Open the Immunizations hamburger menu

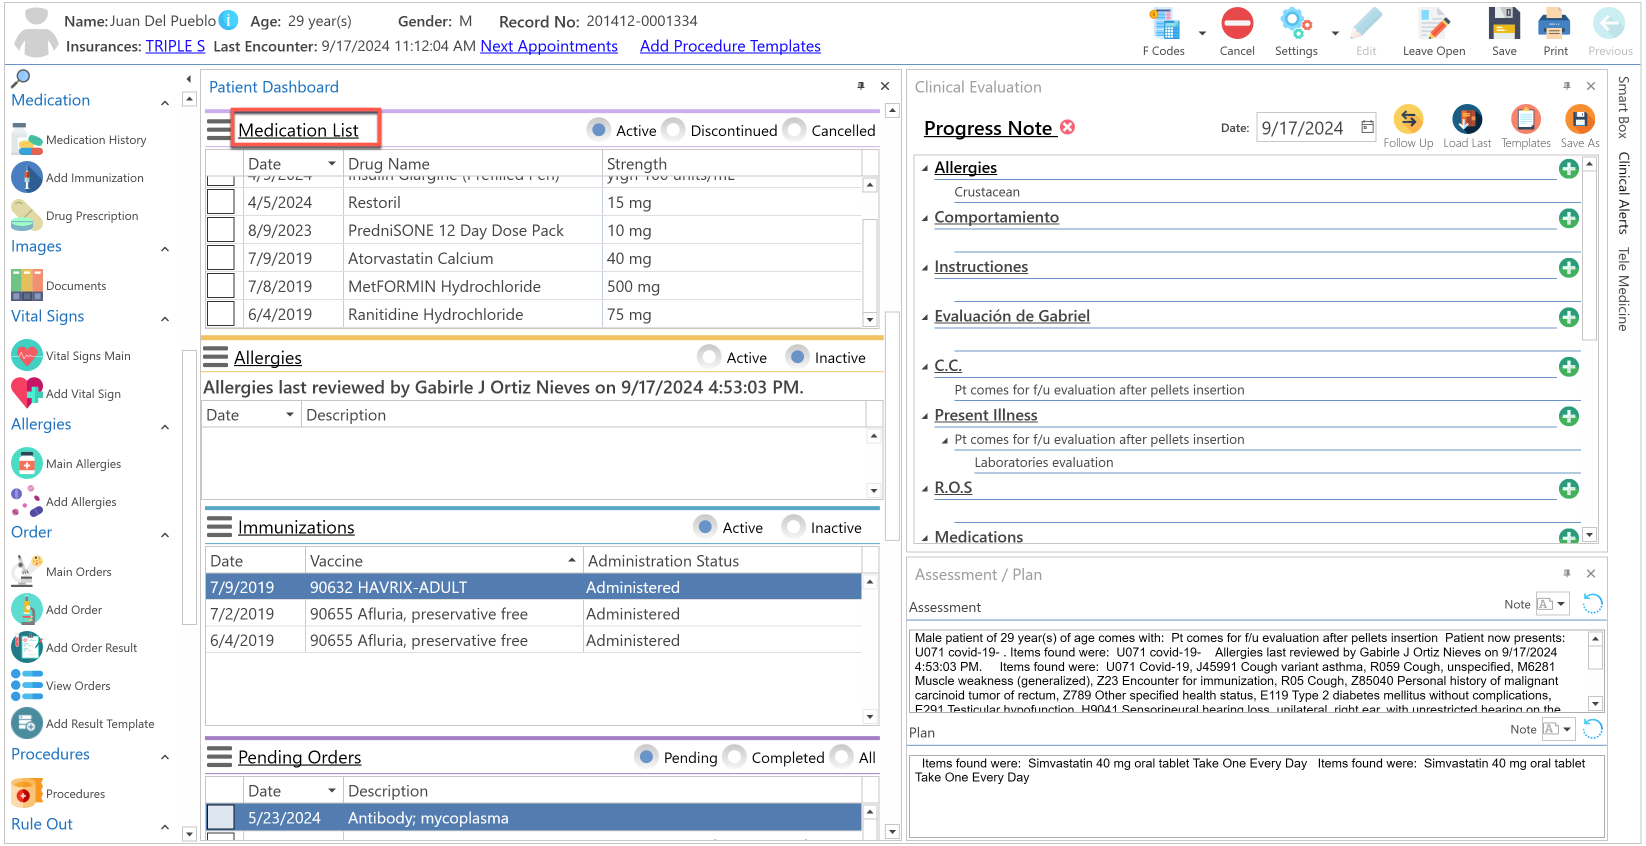coord(219,526)
